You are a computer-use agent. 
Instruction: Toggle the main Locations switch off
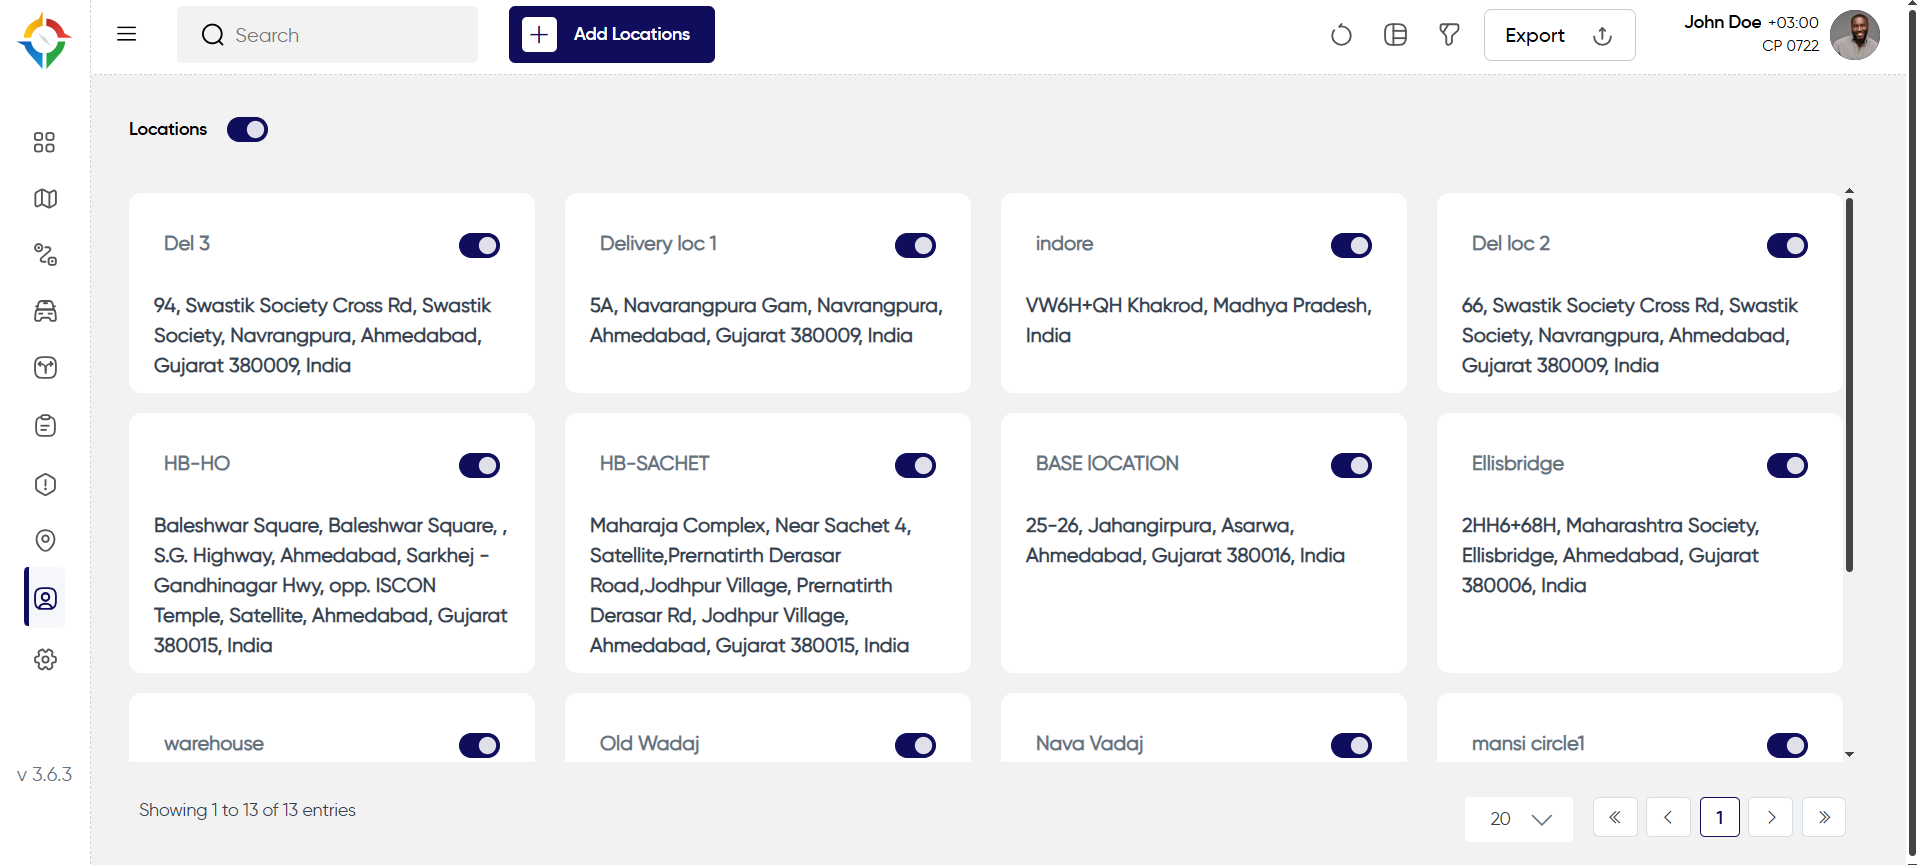[x=247, y=129]
